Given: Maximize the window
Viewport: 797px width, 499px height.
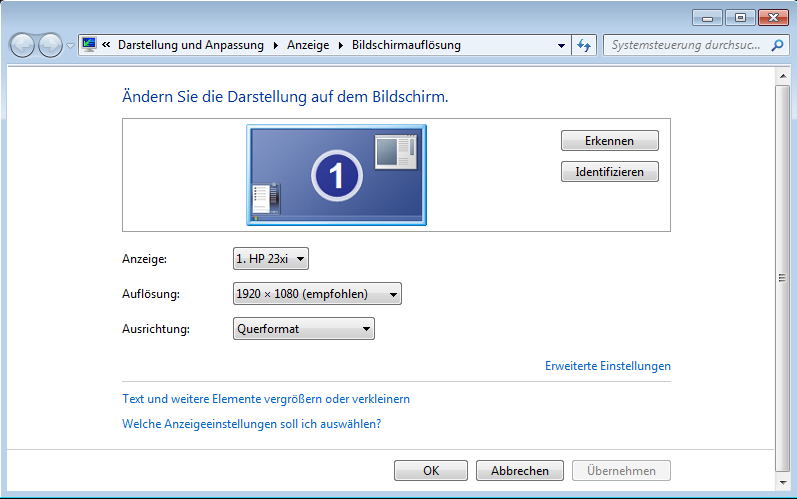Looking at the screenshot, I should 740,18.
